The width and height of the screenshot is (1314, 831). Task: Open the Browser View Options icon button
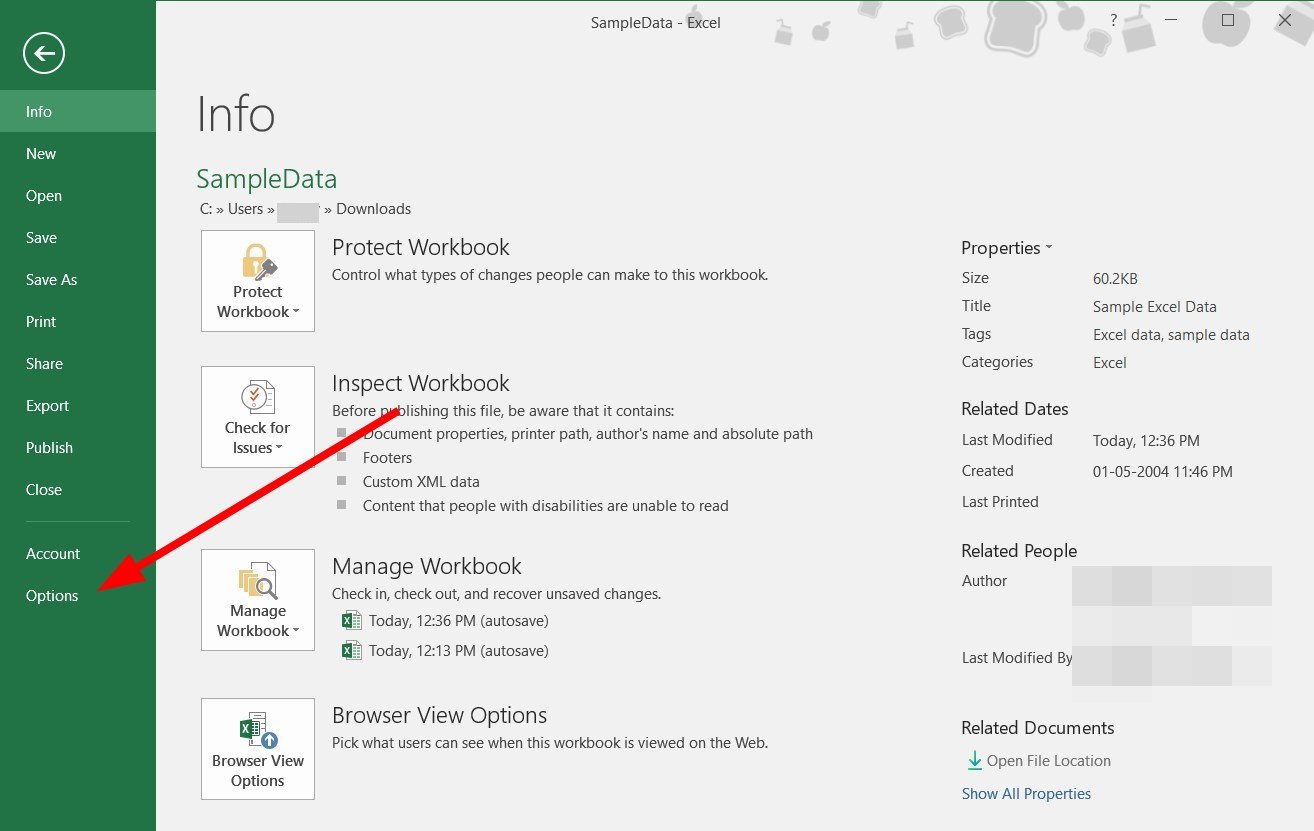click(258, 749)
